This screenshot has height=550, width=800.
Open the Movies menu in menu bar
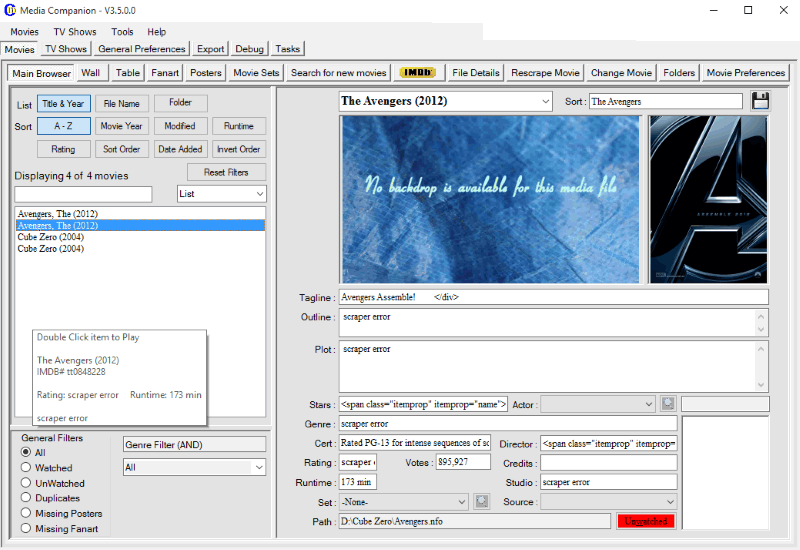pos(24,32)
